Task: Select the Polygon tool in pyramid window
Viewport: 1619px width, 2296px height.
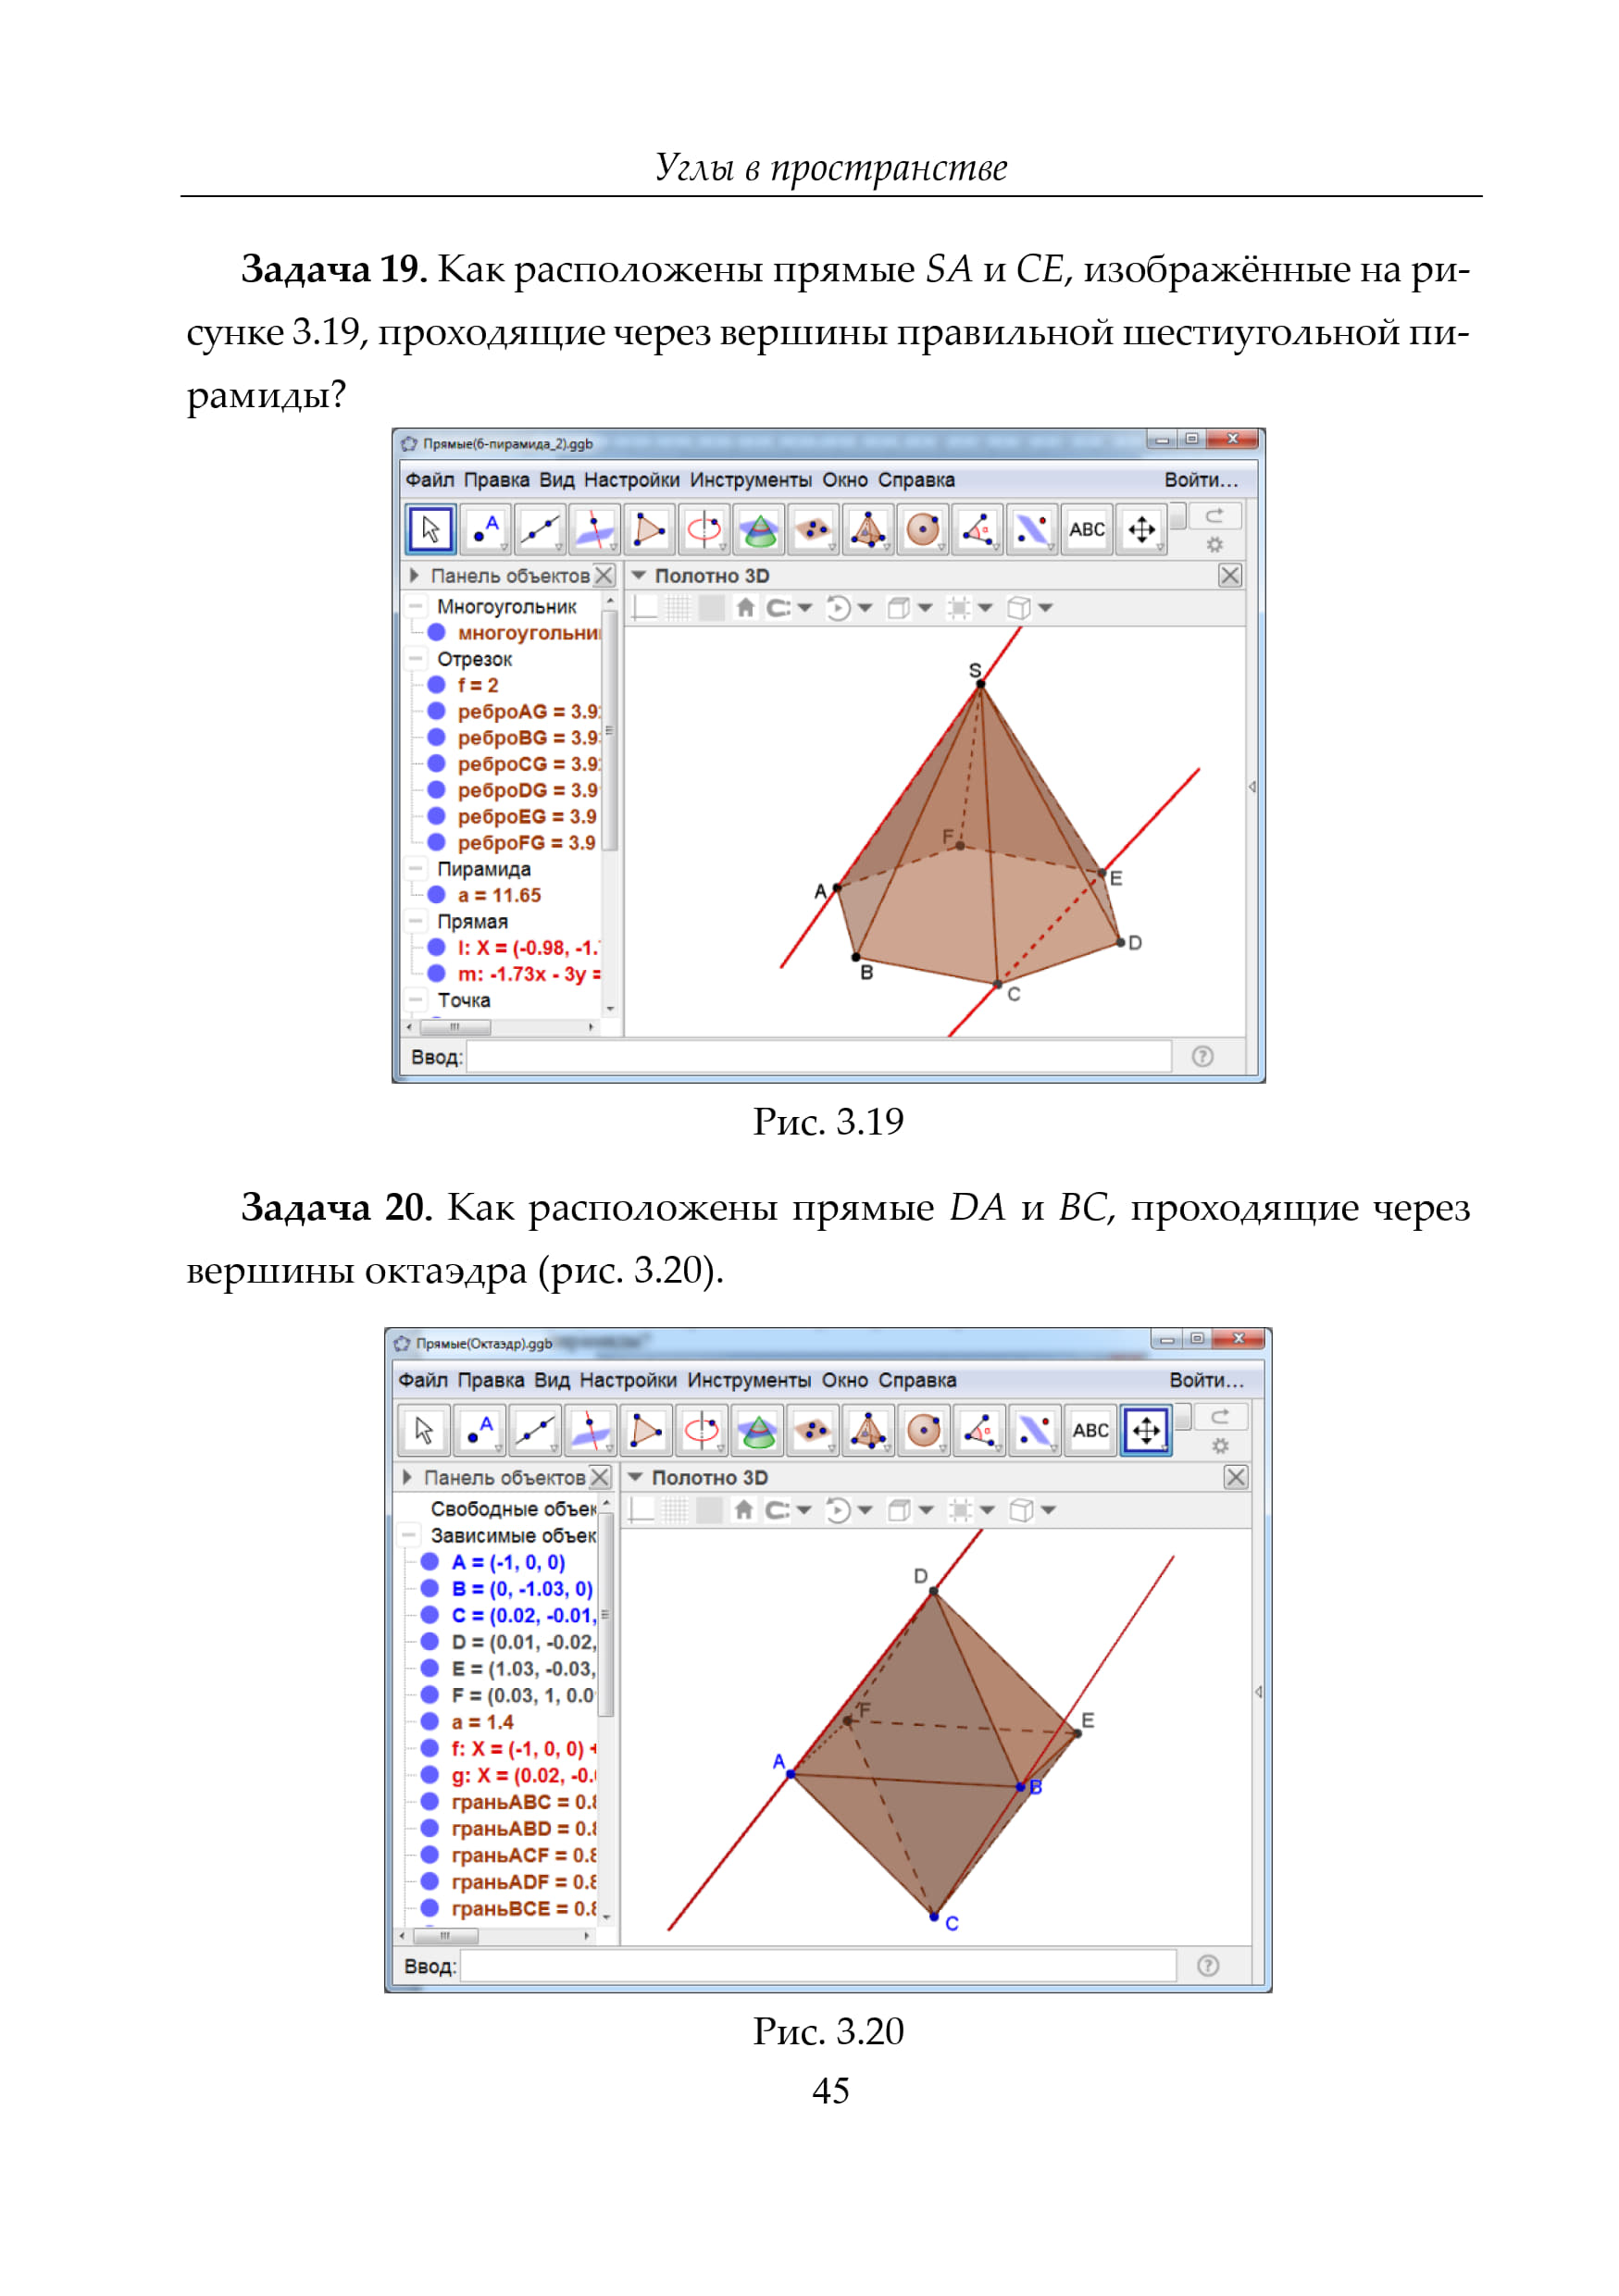Action: click(x=649, y=529)
